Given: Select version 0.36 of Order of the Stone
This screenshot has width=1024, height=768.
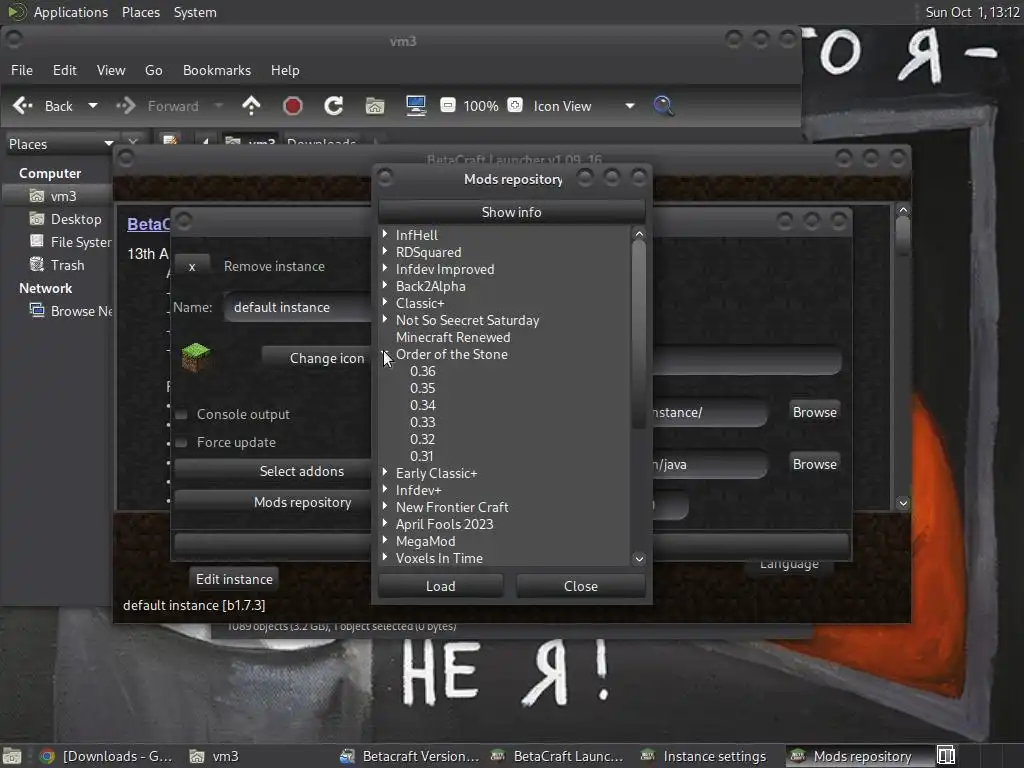Looking at the screenshot, I should (x=423, y=371).
